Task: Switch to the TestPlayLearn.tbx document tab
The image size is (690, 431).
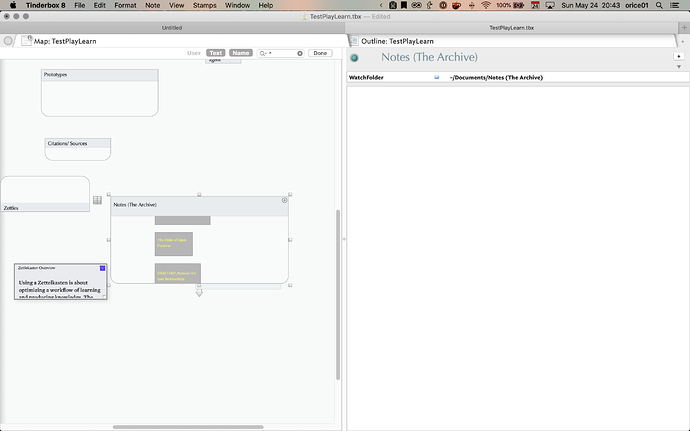Action: [511, 27]
